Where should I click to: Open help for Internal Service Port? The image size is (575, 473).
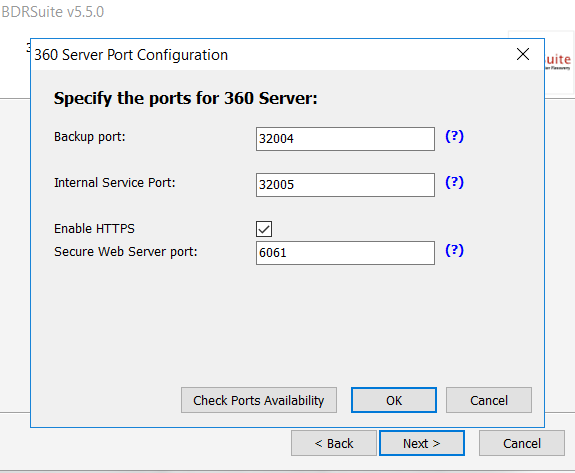(454, 182)
